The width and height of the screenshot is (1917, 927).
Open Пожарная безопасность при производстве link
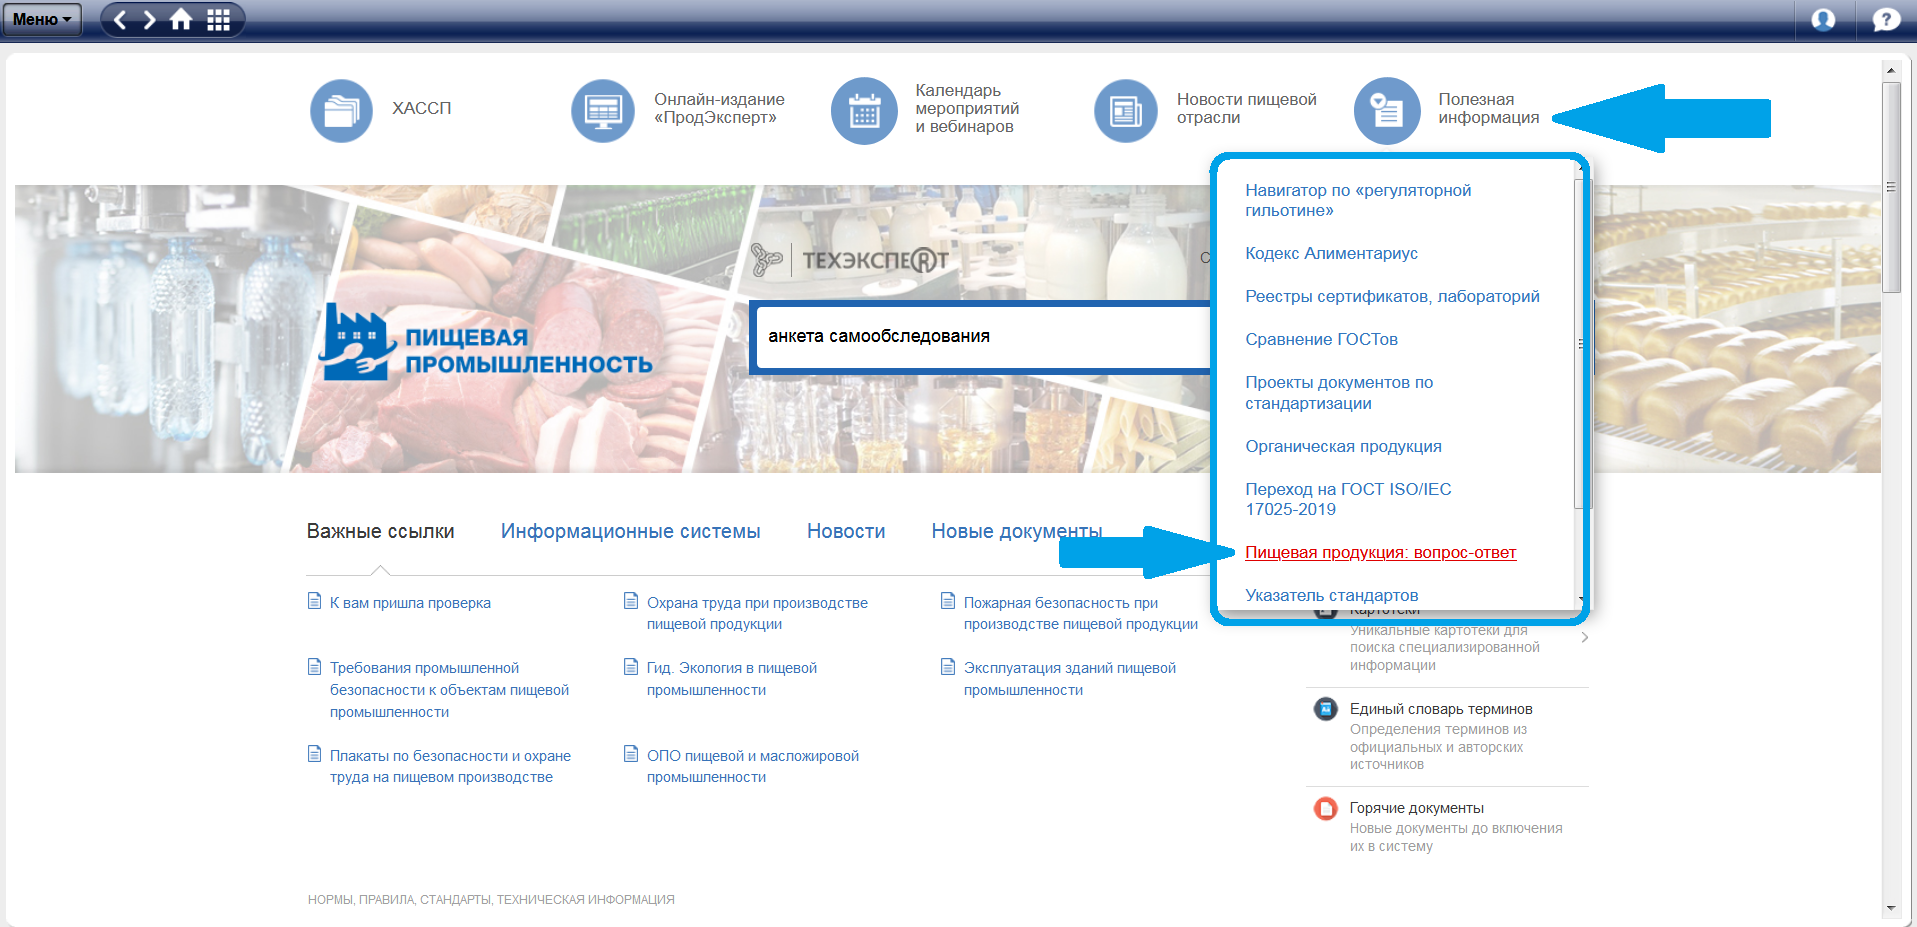tap(1080, 613)
